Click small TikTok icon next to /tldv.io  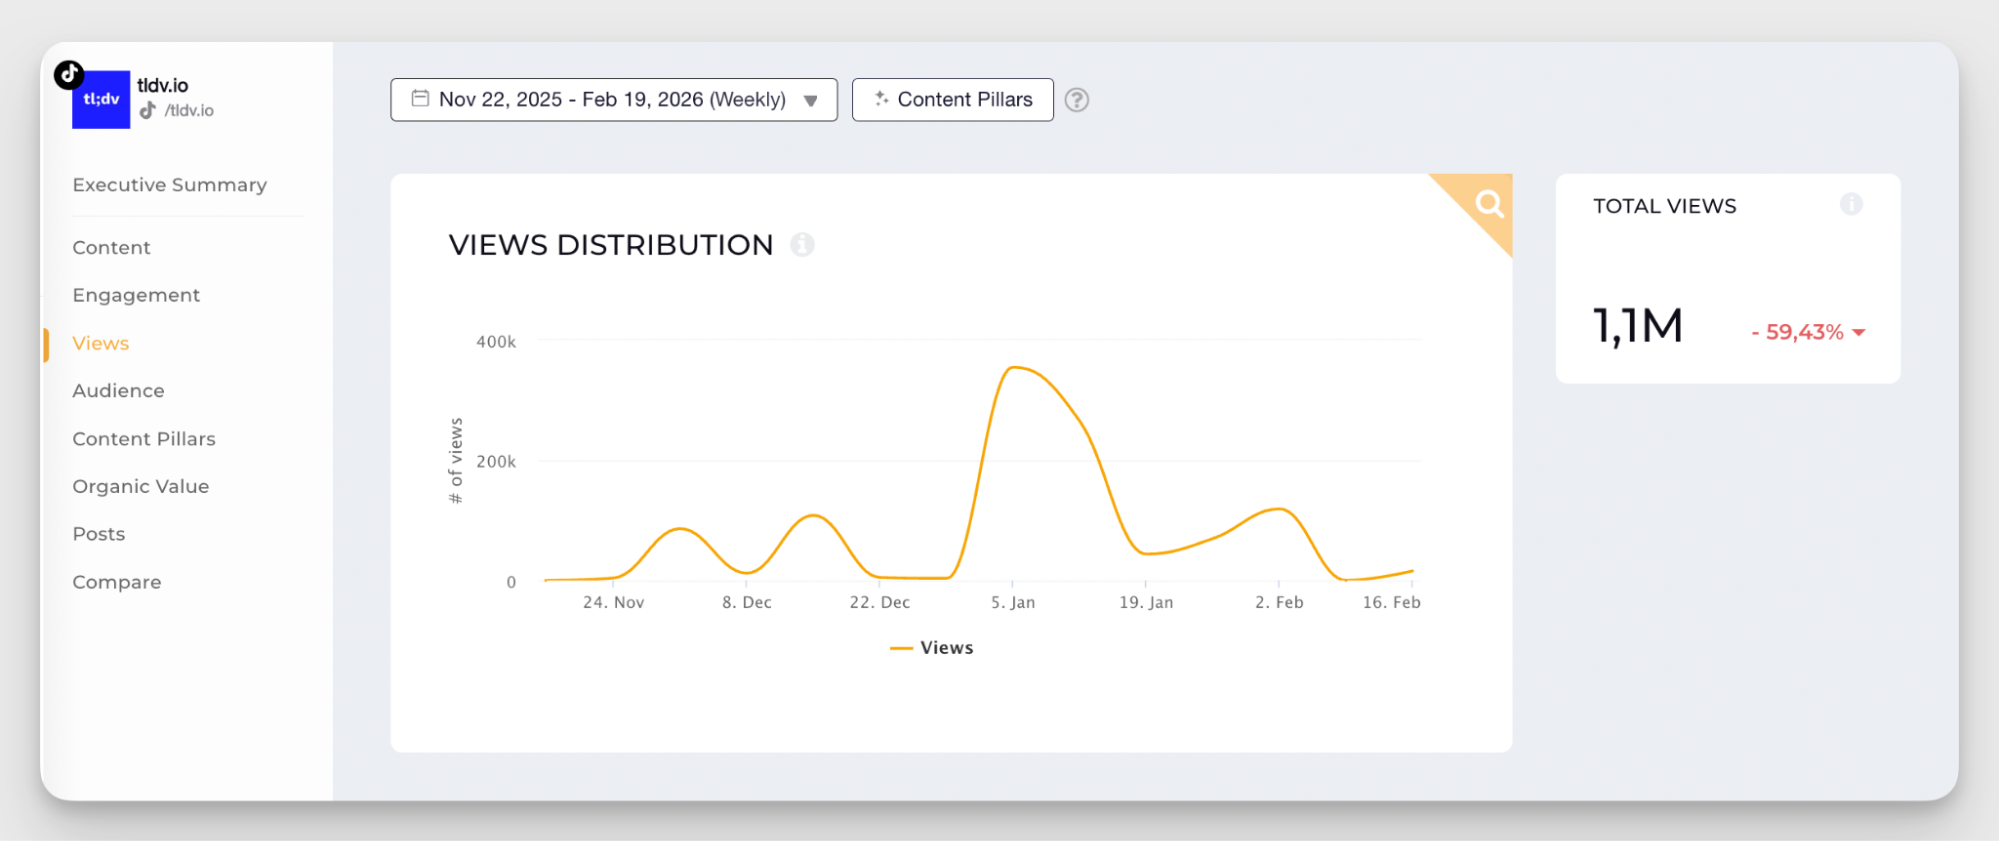coord(148,111)
